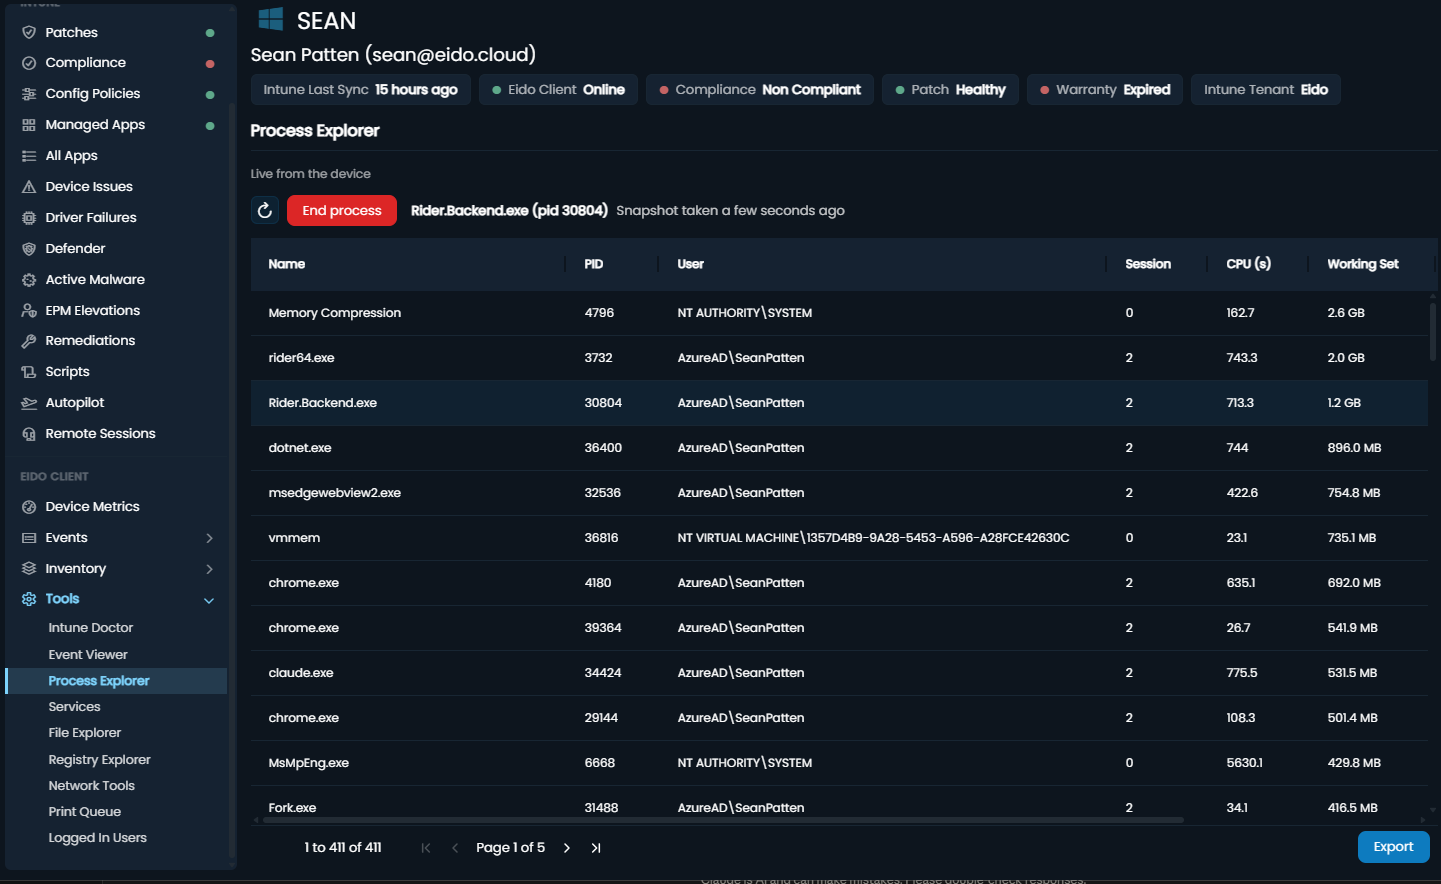Open File Explorer tool
The width and height of the screenshot is (1441, 884).
point(85,733)
